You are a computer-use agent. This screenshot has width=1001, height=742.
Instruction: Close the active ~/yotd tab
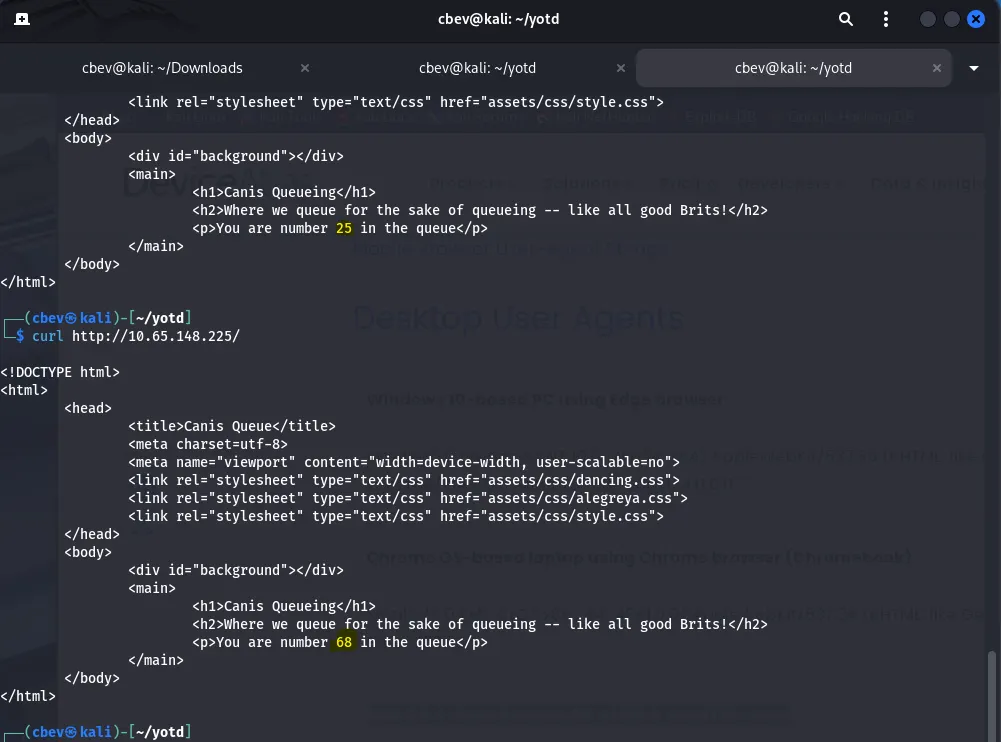coord(937,68)
